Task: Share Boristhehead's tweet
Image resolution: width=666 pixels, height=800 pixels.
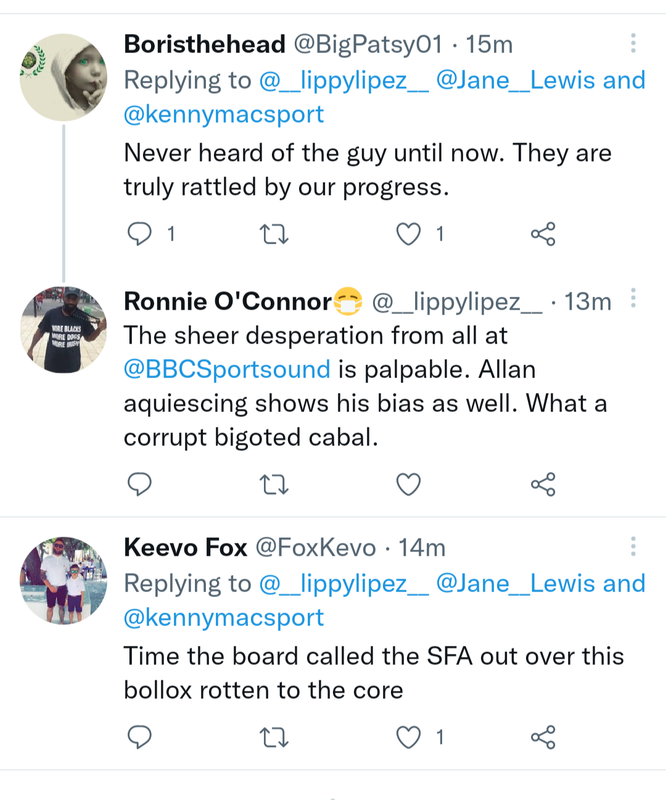Action: pos(543,235)
